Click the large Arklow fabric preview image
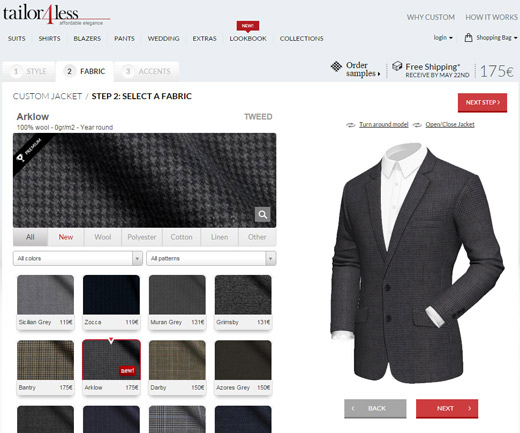This screenshot has width=520, height=433. [145, 180]
